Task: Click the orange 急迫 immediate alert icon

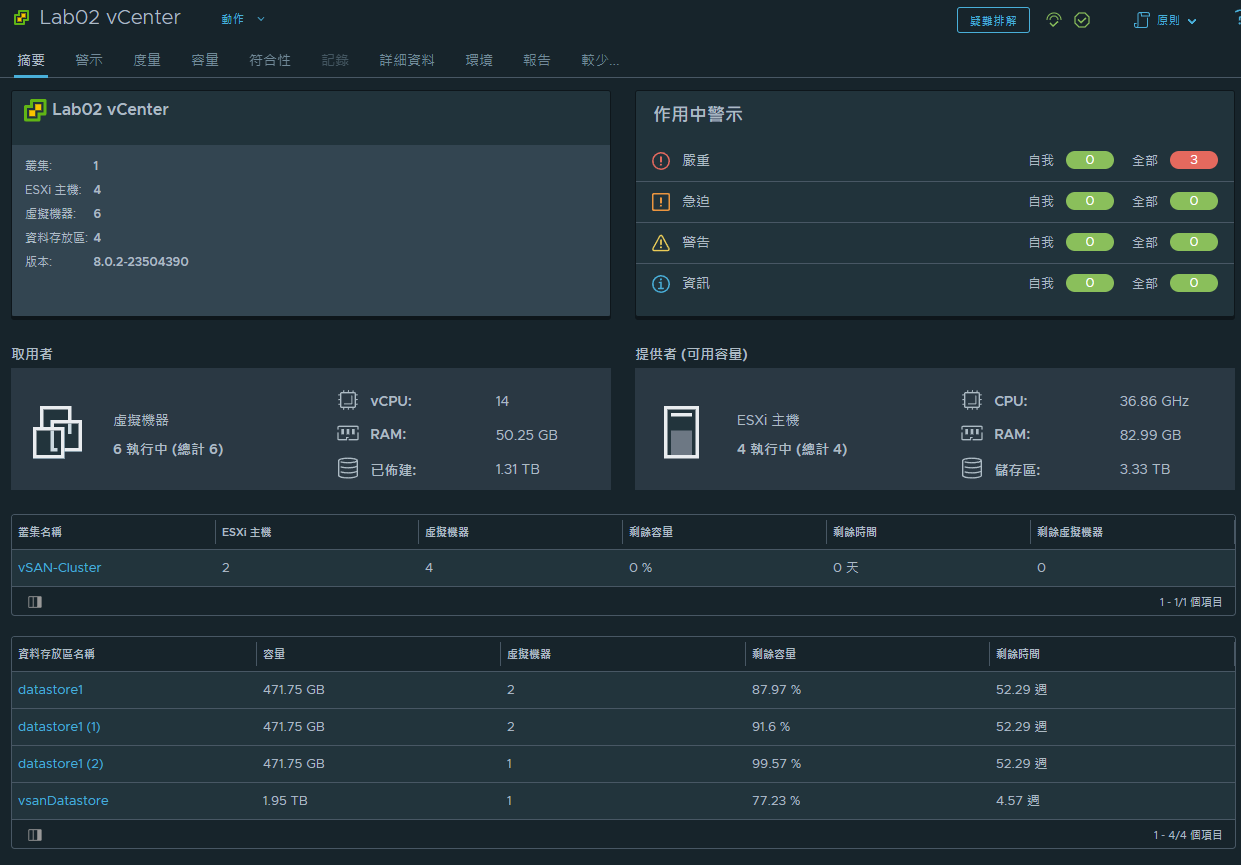Action: coord(661,202)
